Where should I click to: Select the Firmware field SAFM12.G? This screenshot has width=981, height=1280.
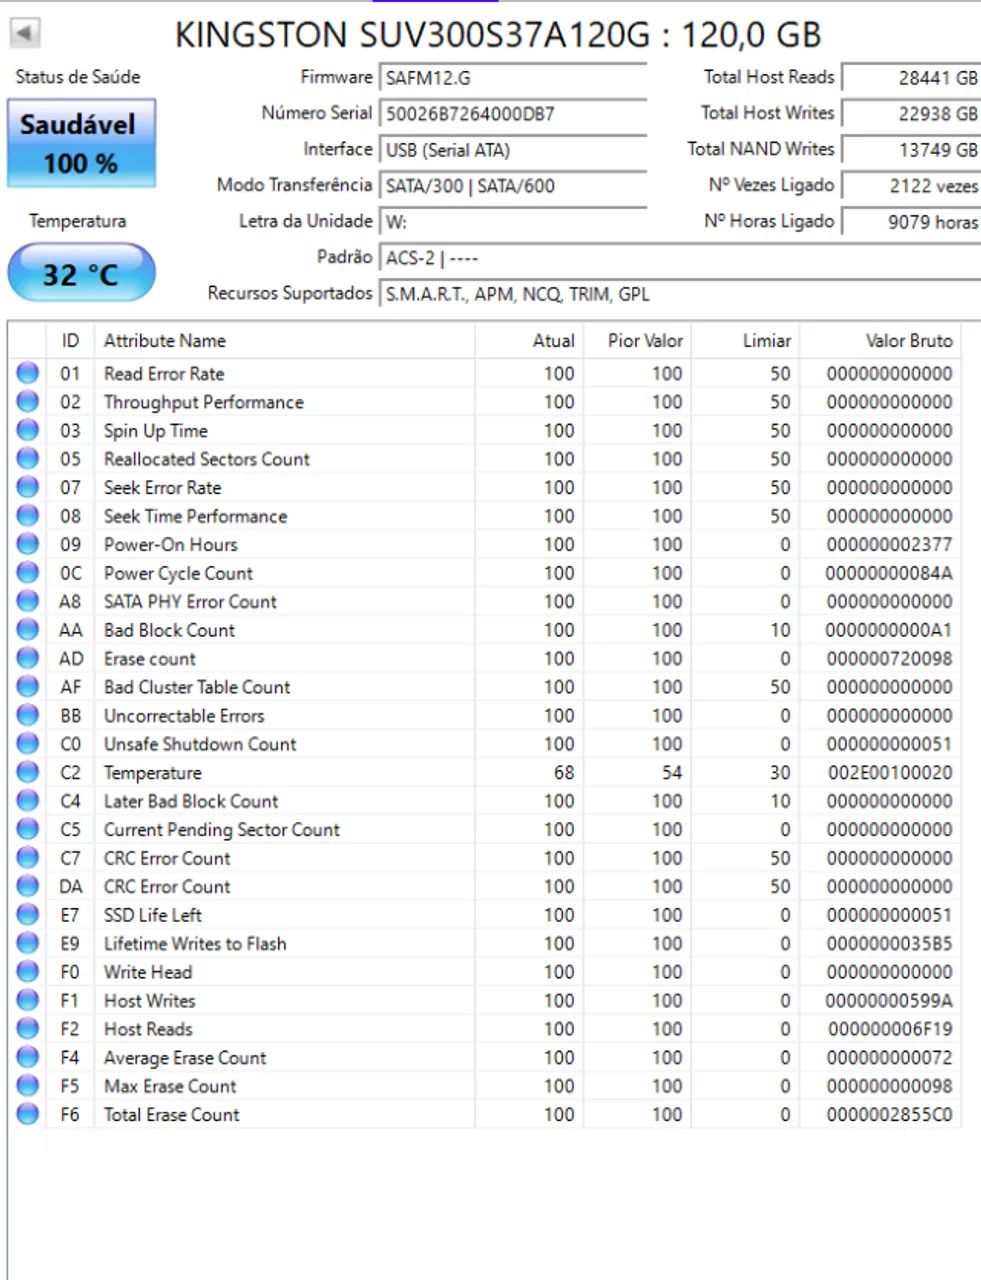[513, 78]
